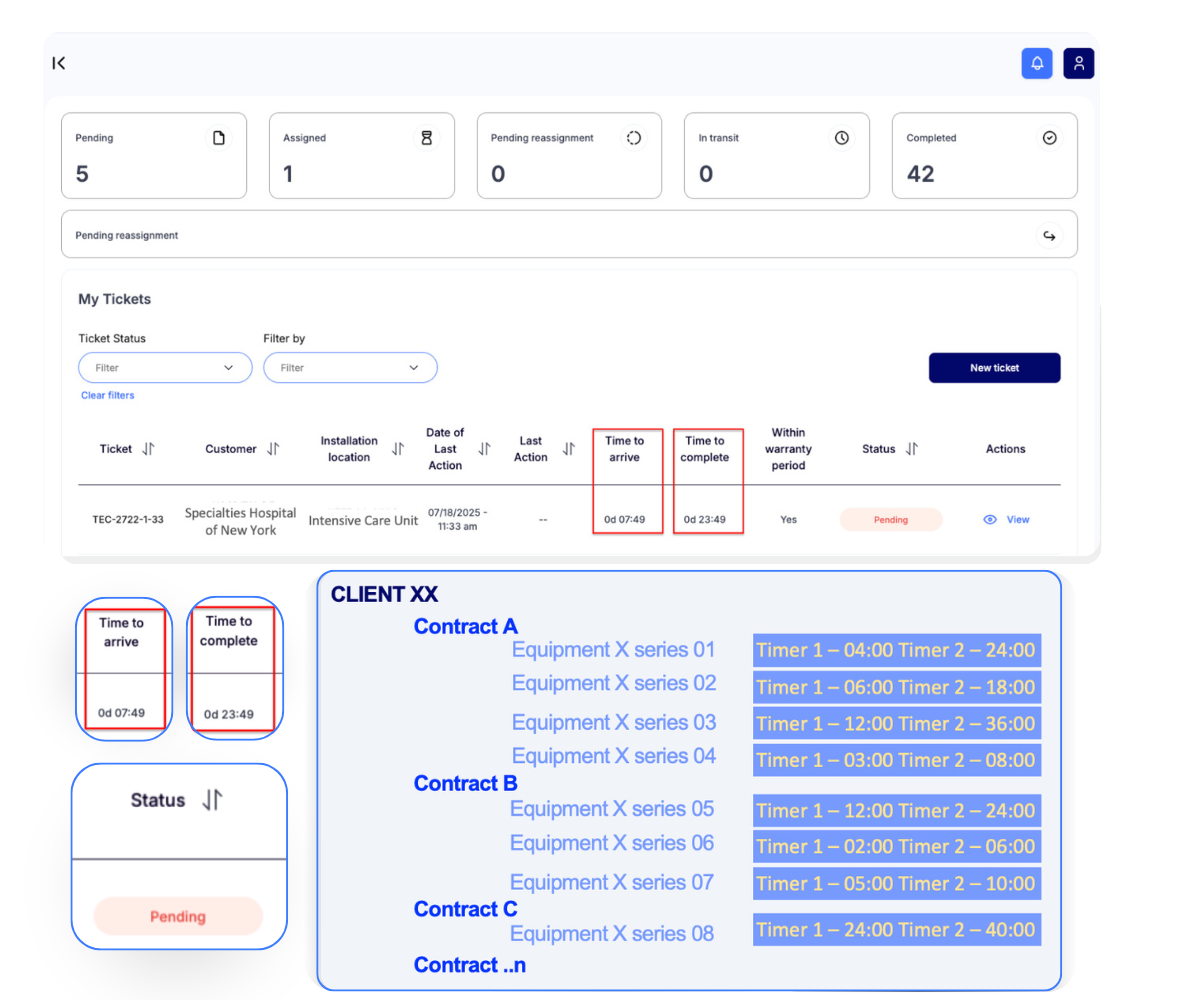
Task: Sort by Last Action column header
Action: click(x=568, y=449)
